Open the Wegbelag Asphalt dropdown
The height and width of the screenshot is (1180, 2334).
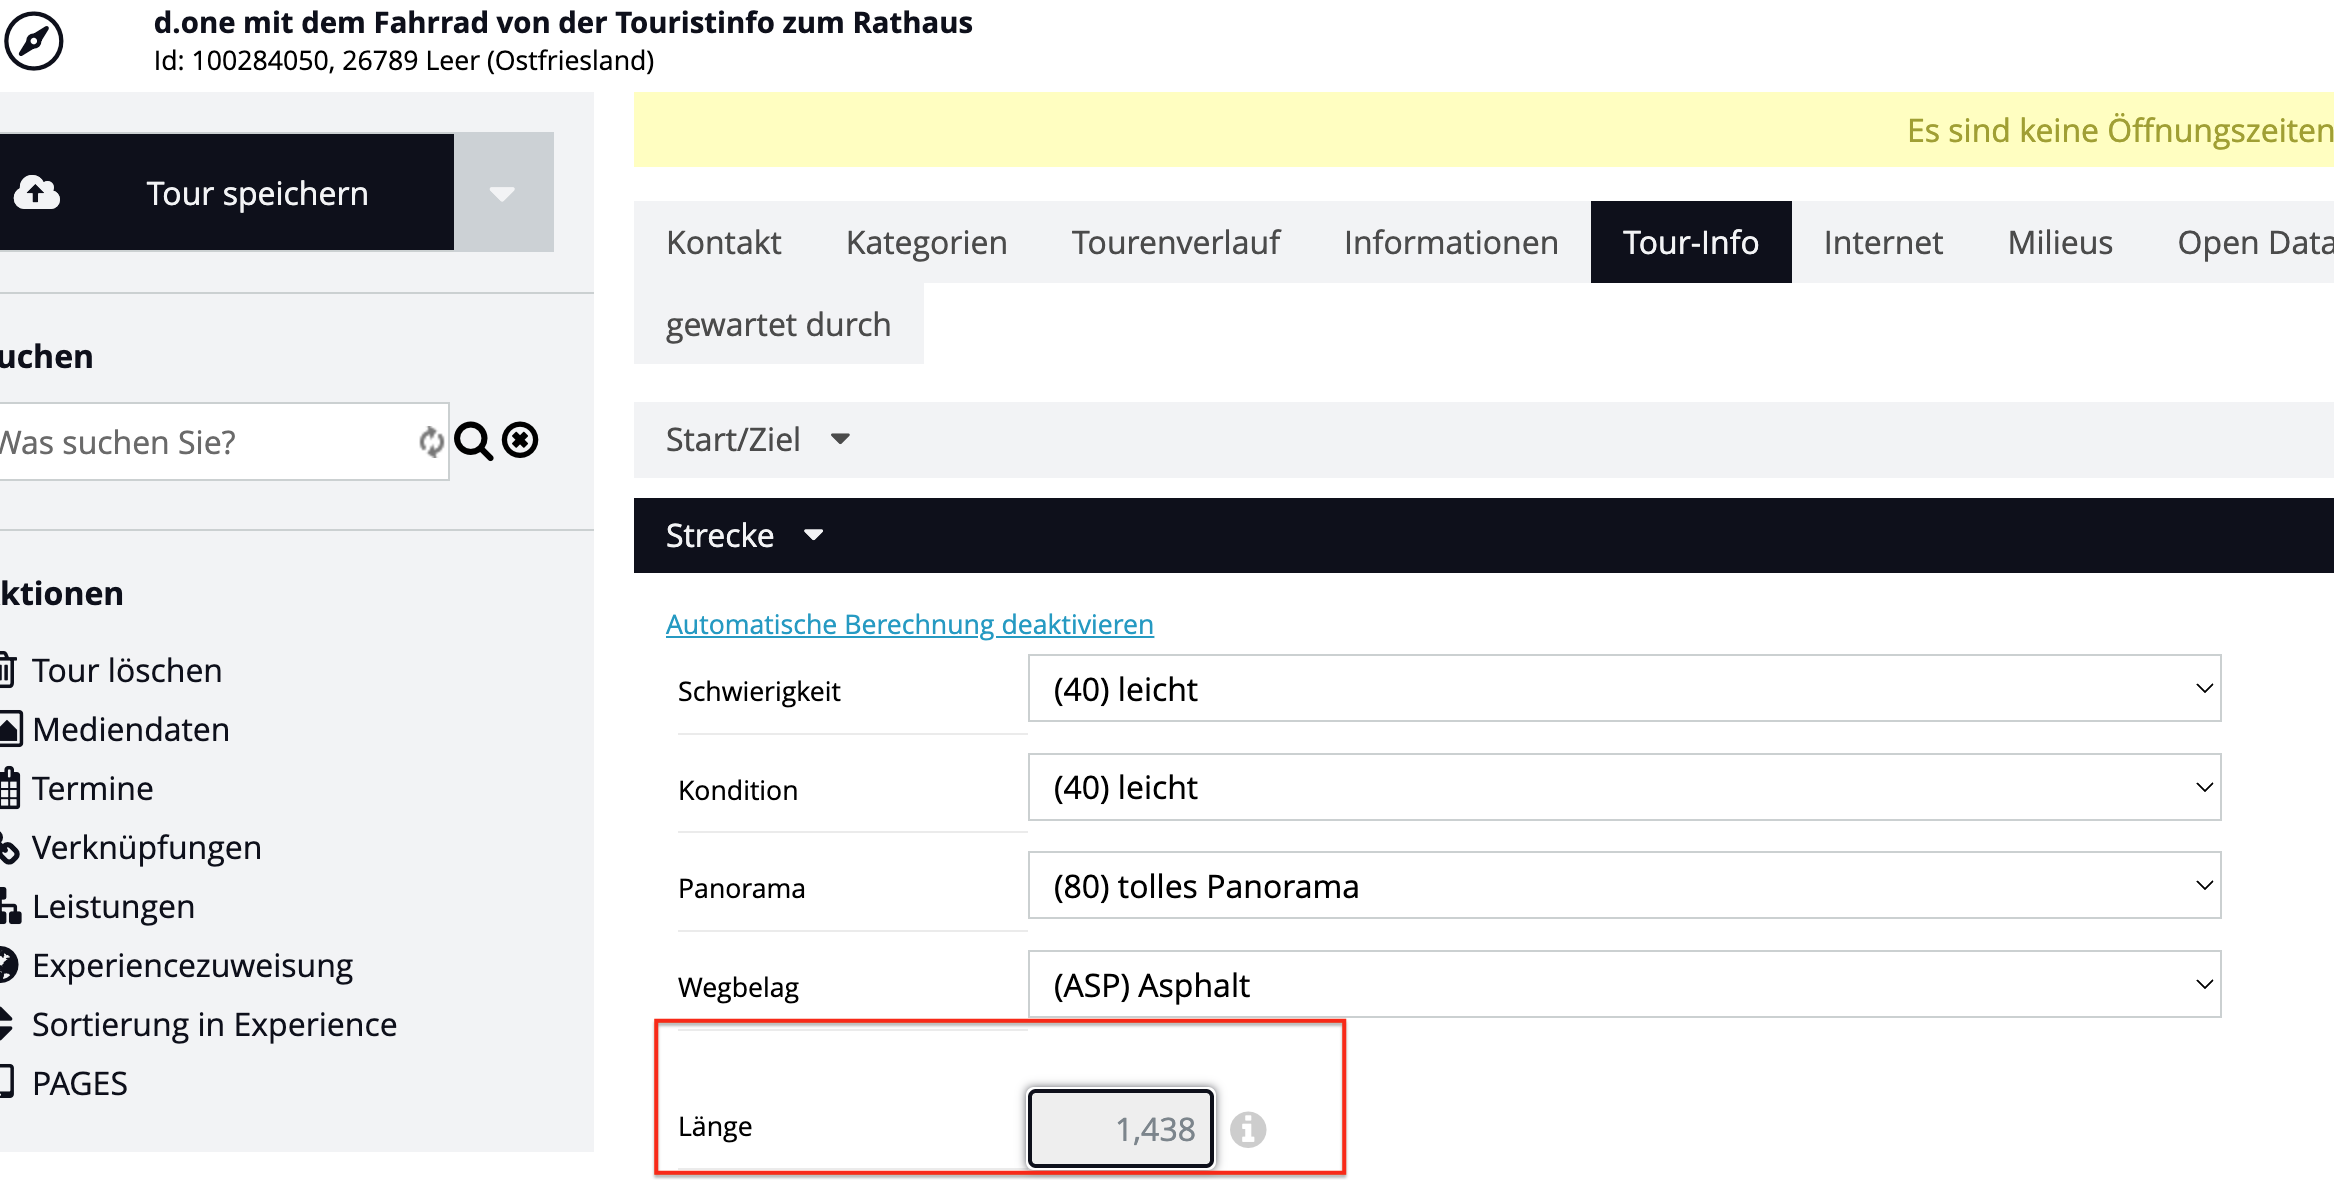pos(1623,985)
